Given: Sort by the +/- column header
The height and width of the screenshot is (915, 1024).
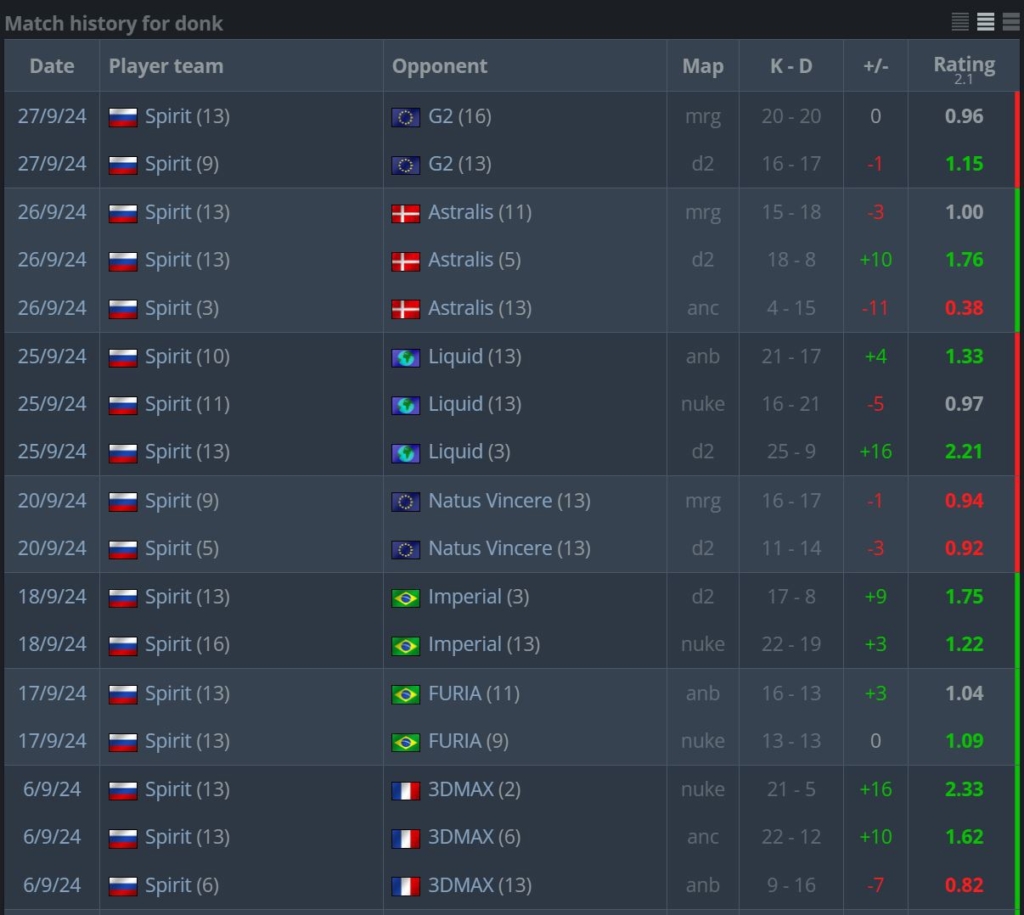Looking at the screenshot, I should (876, 66).
